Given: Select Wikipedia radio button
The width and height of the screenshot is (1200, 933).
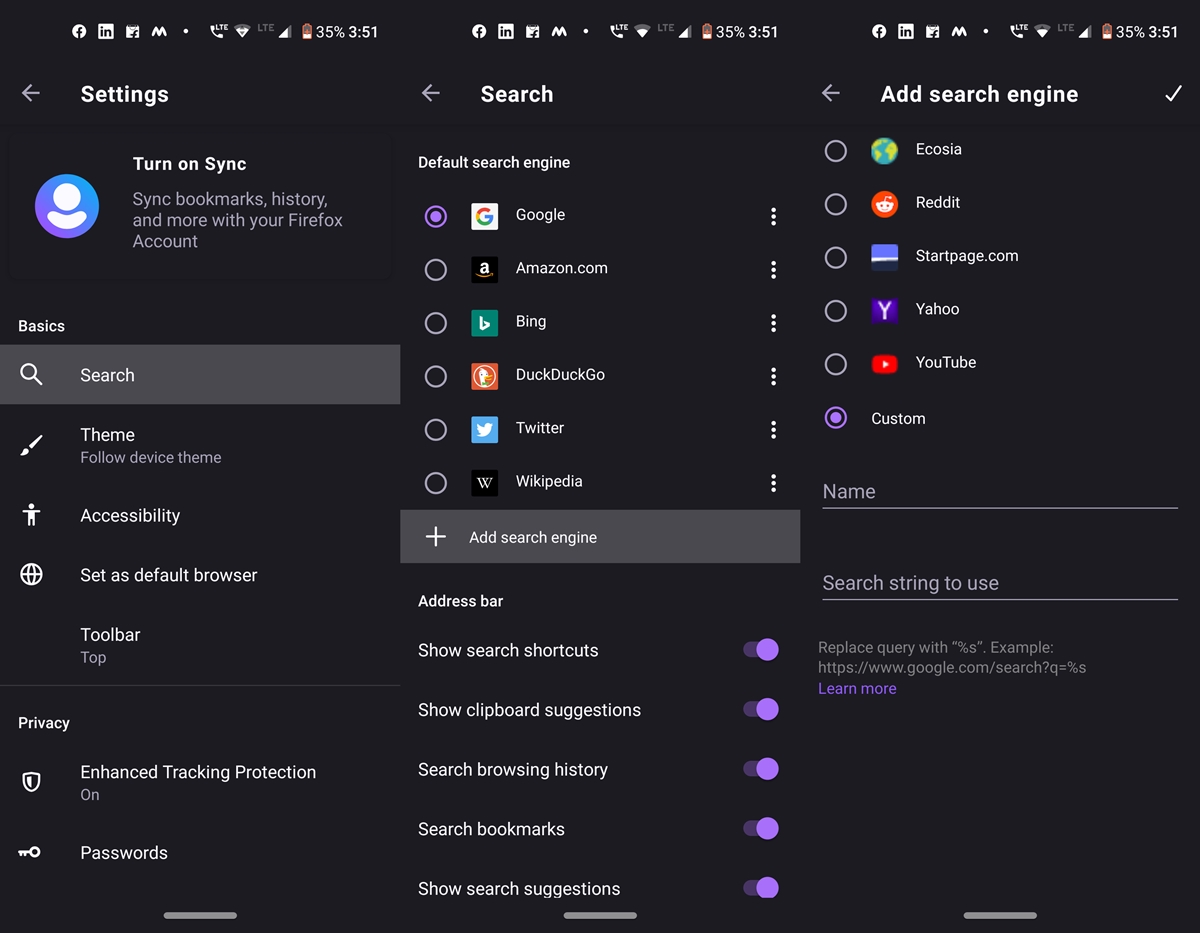Looking at the screenshot, I should pyautogui.click(x=436, y=483).
